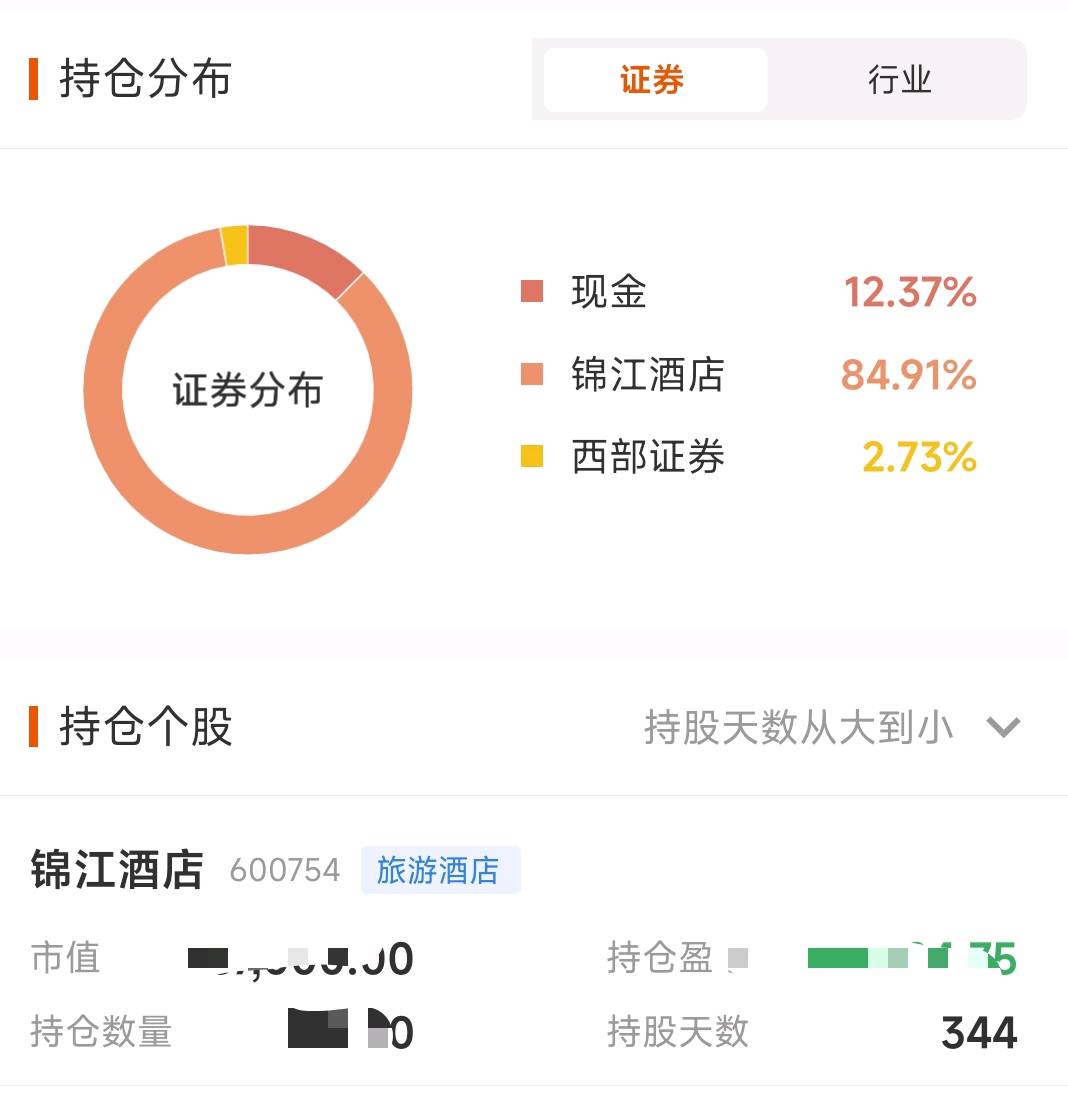Click the 84.91% holding percentage
Viewport: 1068px width, 1115px height.
(x=908, y=375)
